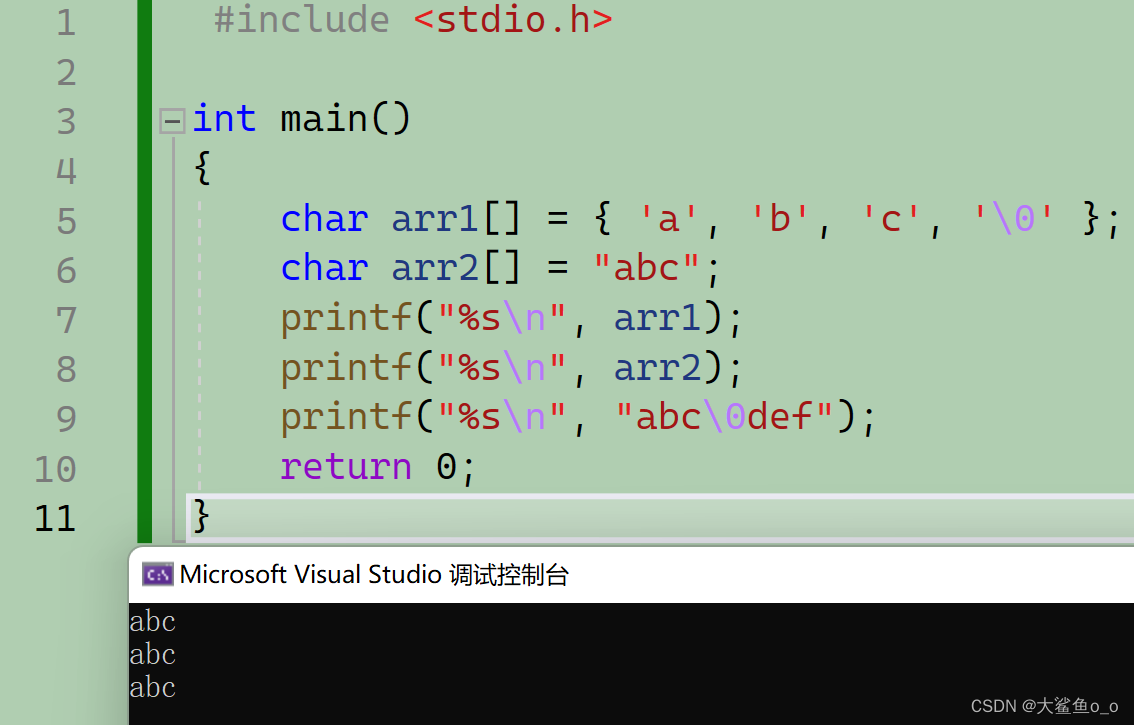Click the main() function name

[346, 119]
